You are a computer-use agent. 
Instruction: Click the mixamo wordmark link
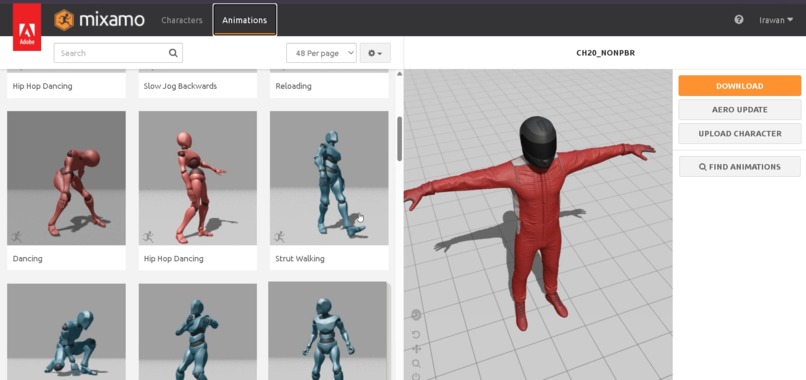tap(112, 20)
